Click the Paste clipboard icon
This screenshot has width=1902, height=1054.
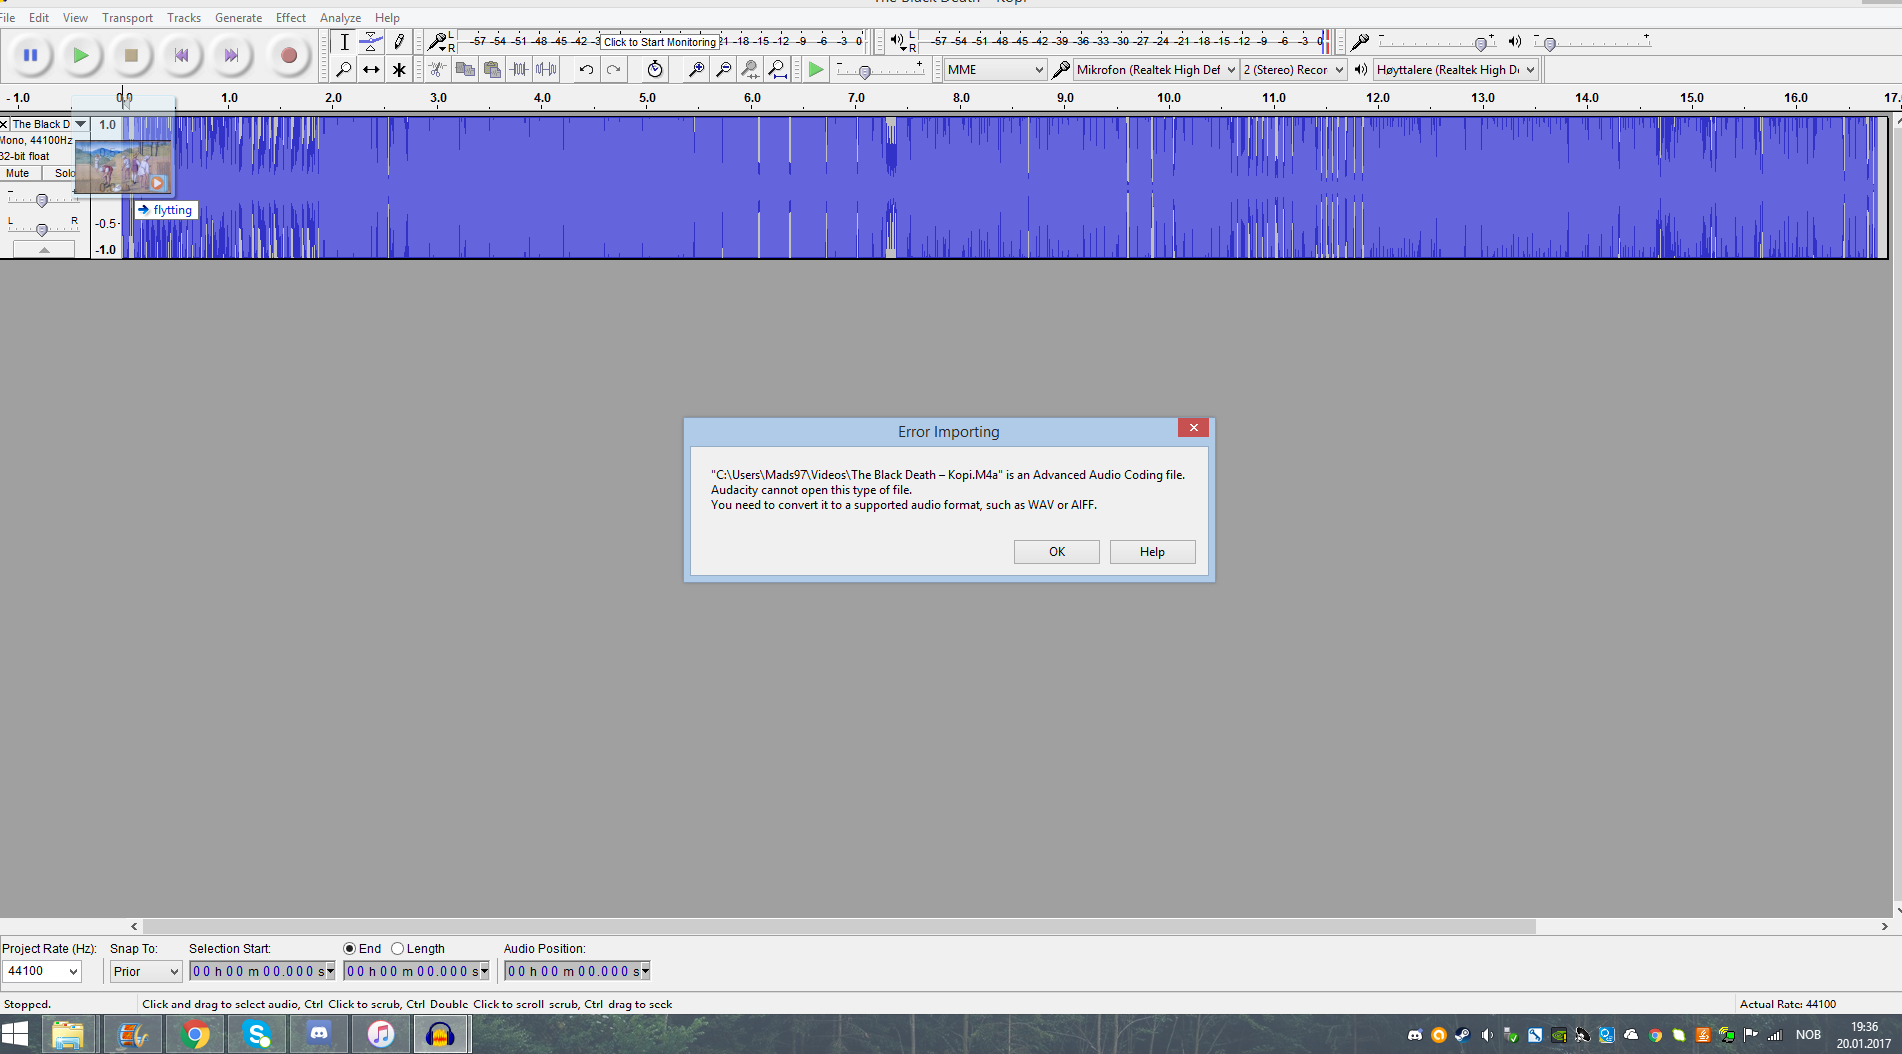(492, 69)
